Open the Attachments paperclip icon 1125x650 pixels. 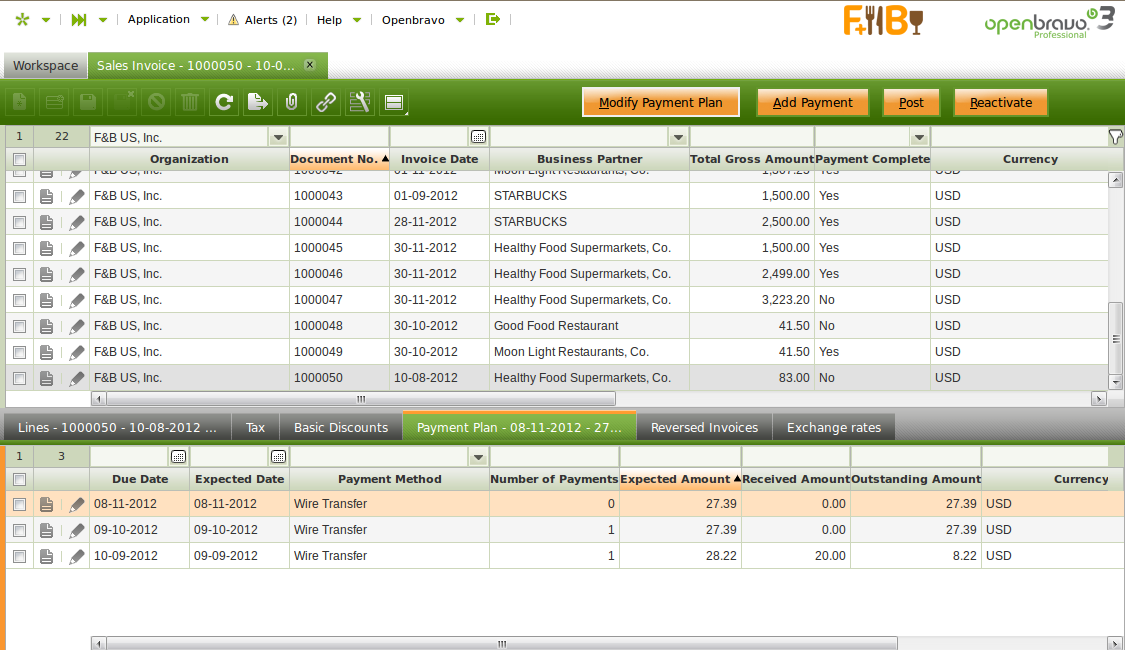pyautogui.click(x=292, y=102)
